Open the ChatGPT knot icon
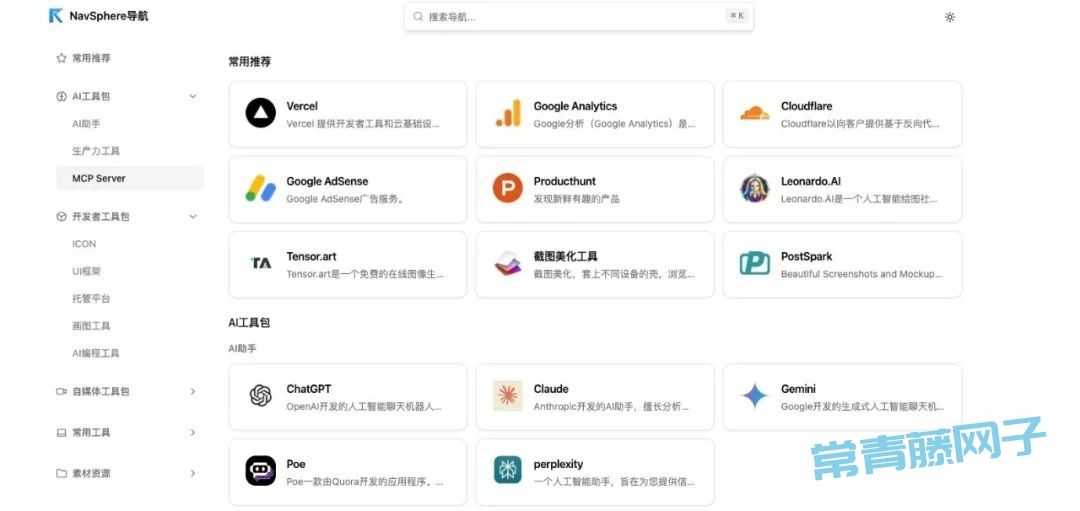Viewport: 1080px width, 511px height. (x=260, y=396)
